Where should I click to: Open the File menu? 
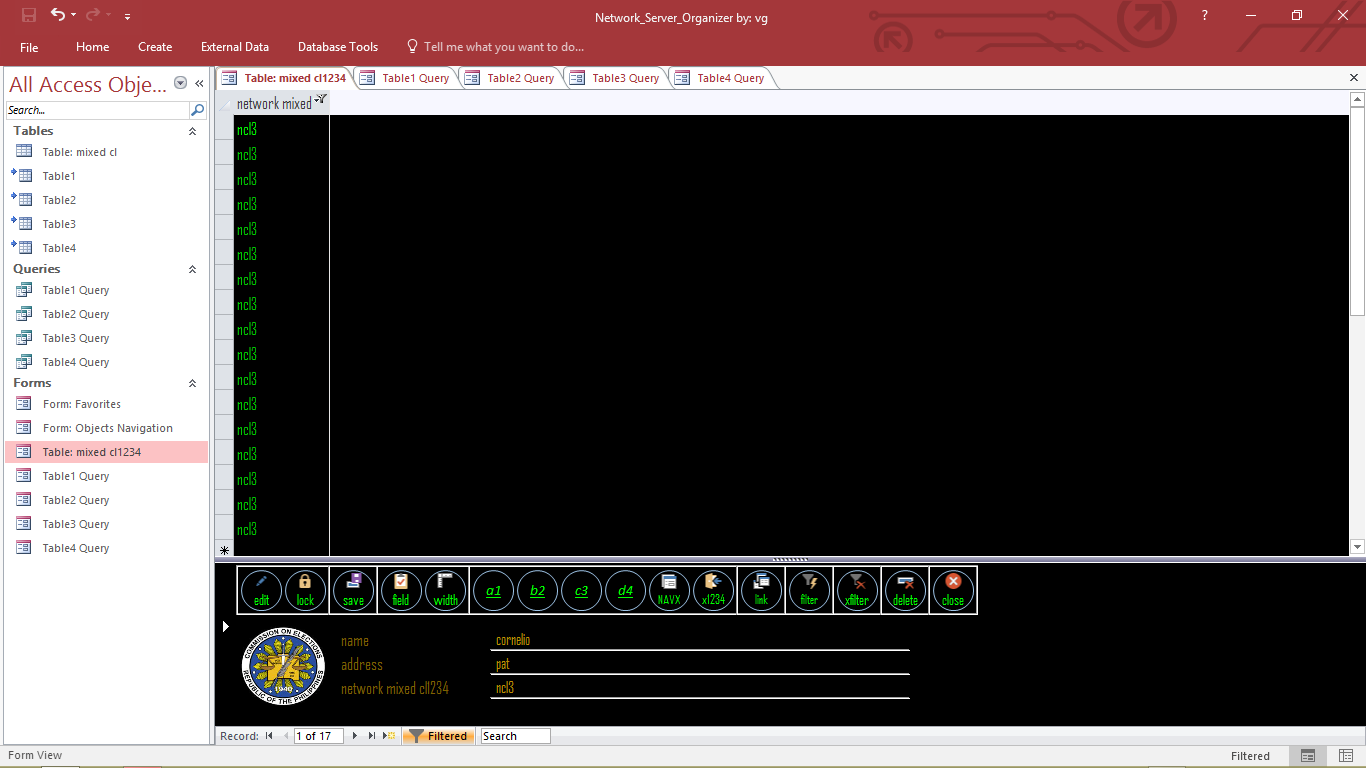tap(29, 47)
